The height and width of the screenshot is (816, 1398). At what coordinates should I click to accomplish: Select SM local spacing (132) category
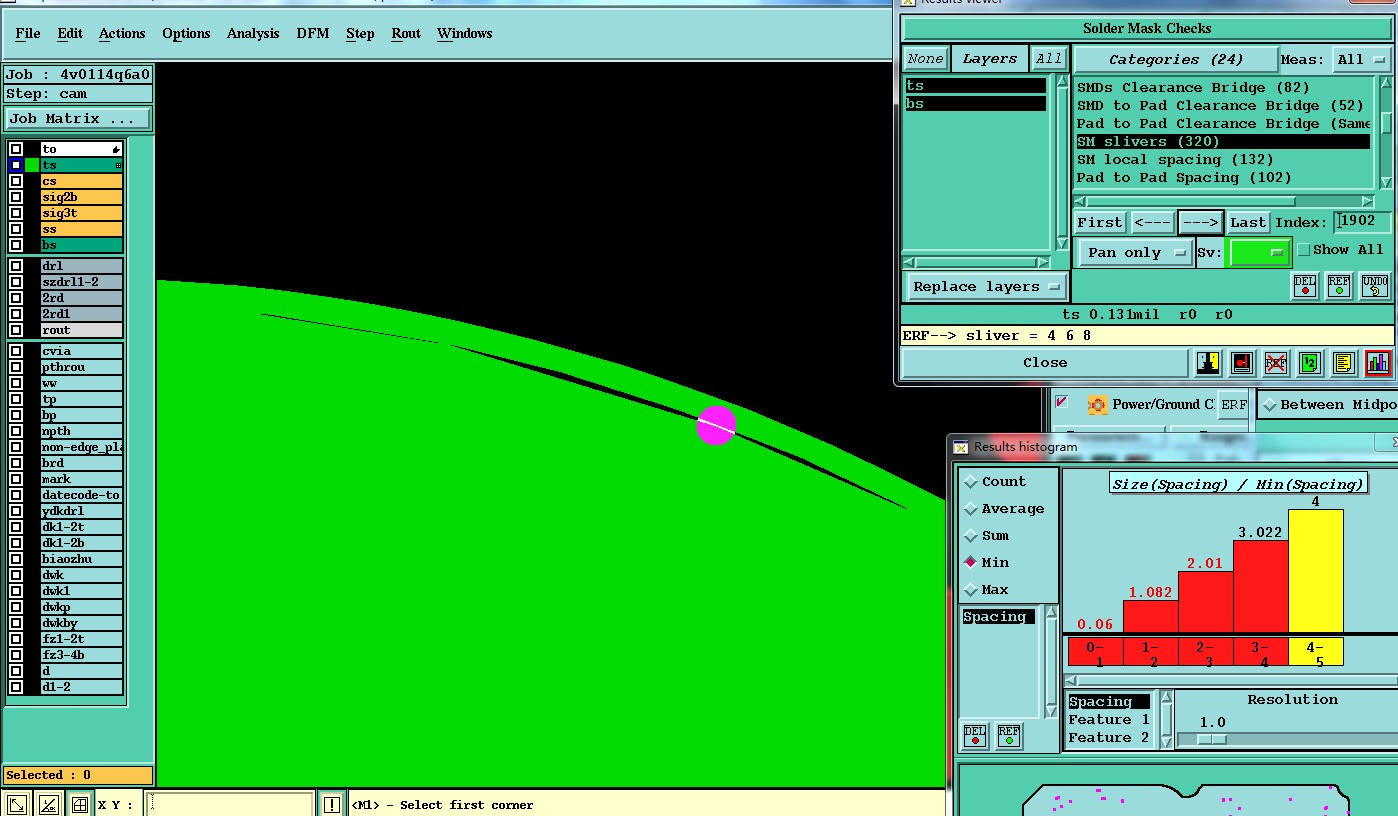1223,160
